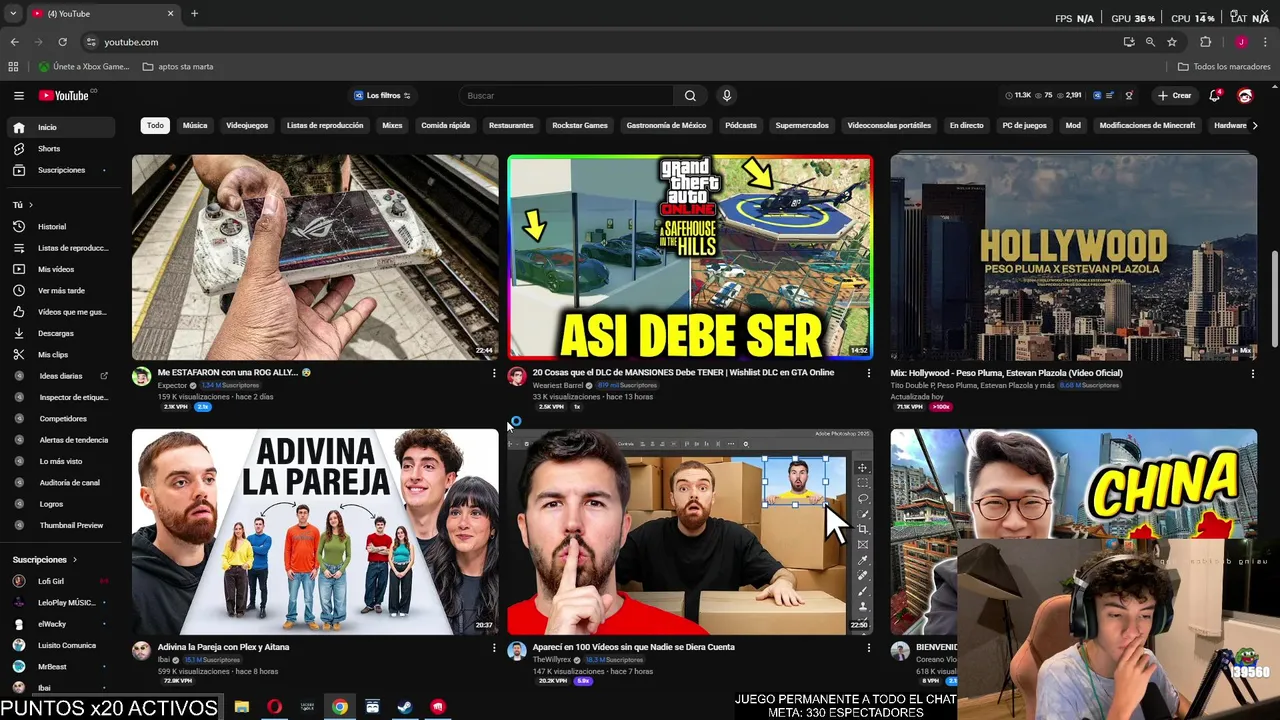This screenshot has height=720, width=1280.
Task: Open the Adivina la Pareja thumbnail
Action: coord(315,532)
